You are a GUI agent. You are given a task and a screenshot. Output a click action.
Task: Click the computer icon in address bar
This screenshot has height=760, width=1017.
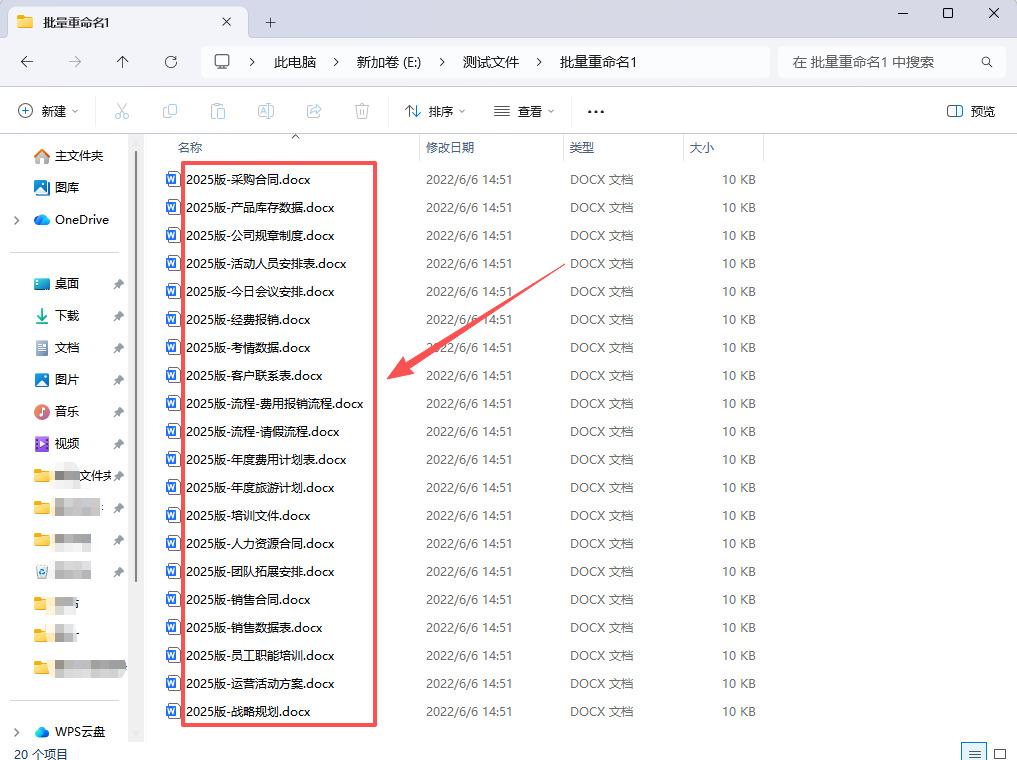pos(222,62)
